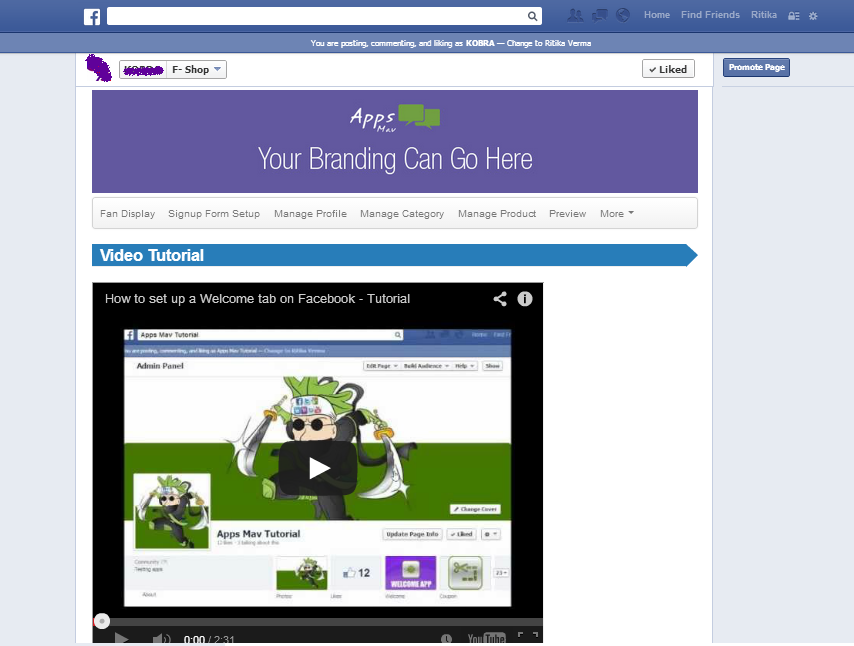
Task: Go to Manage Category tab
Action: point(402,214)
